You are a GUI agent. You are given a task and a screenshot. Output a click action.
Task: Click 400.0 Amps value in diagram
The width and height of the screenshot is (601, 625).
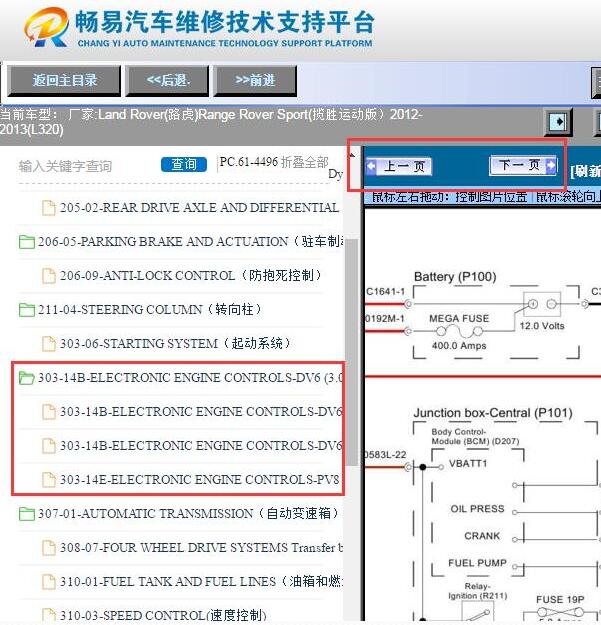459,346
